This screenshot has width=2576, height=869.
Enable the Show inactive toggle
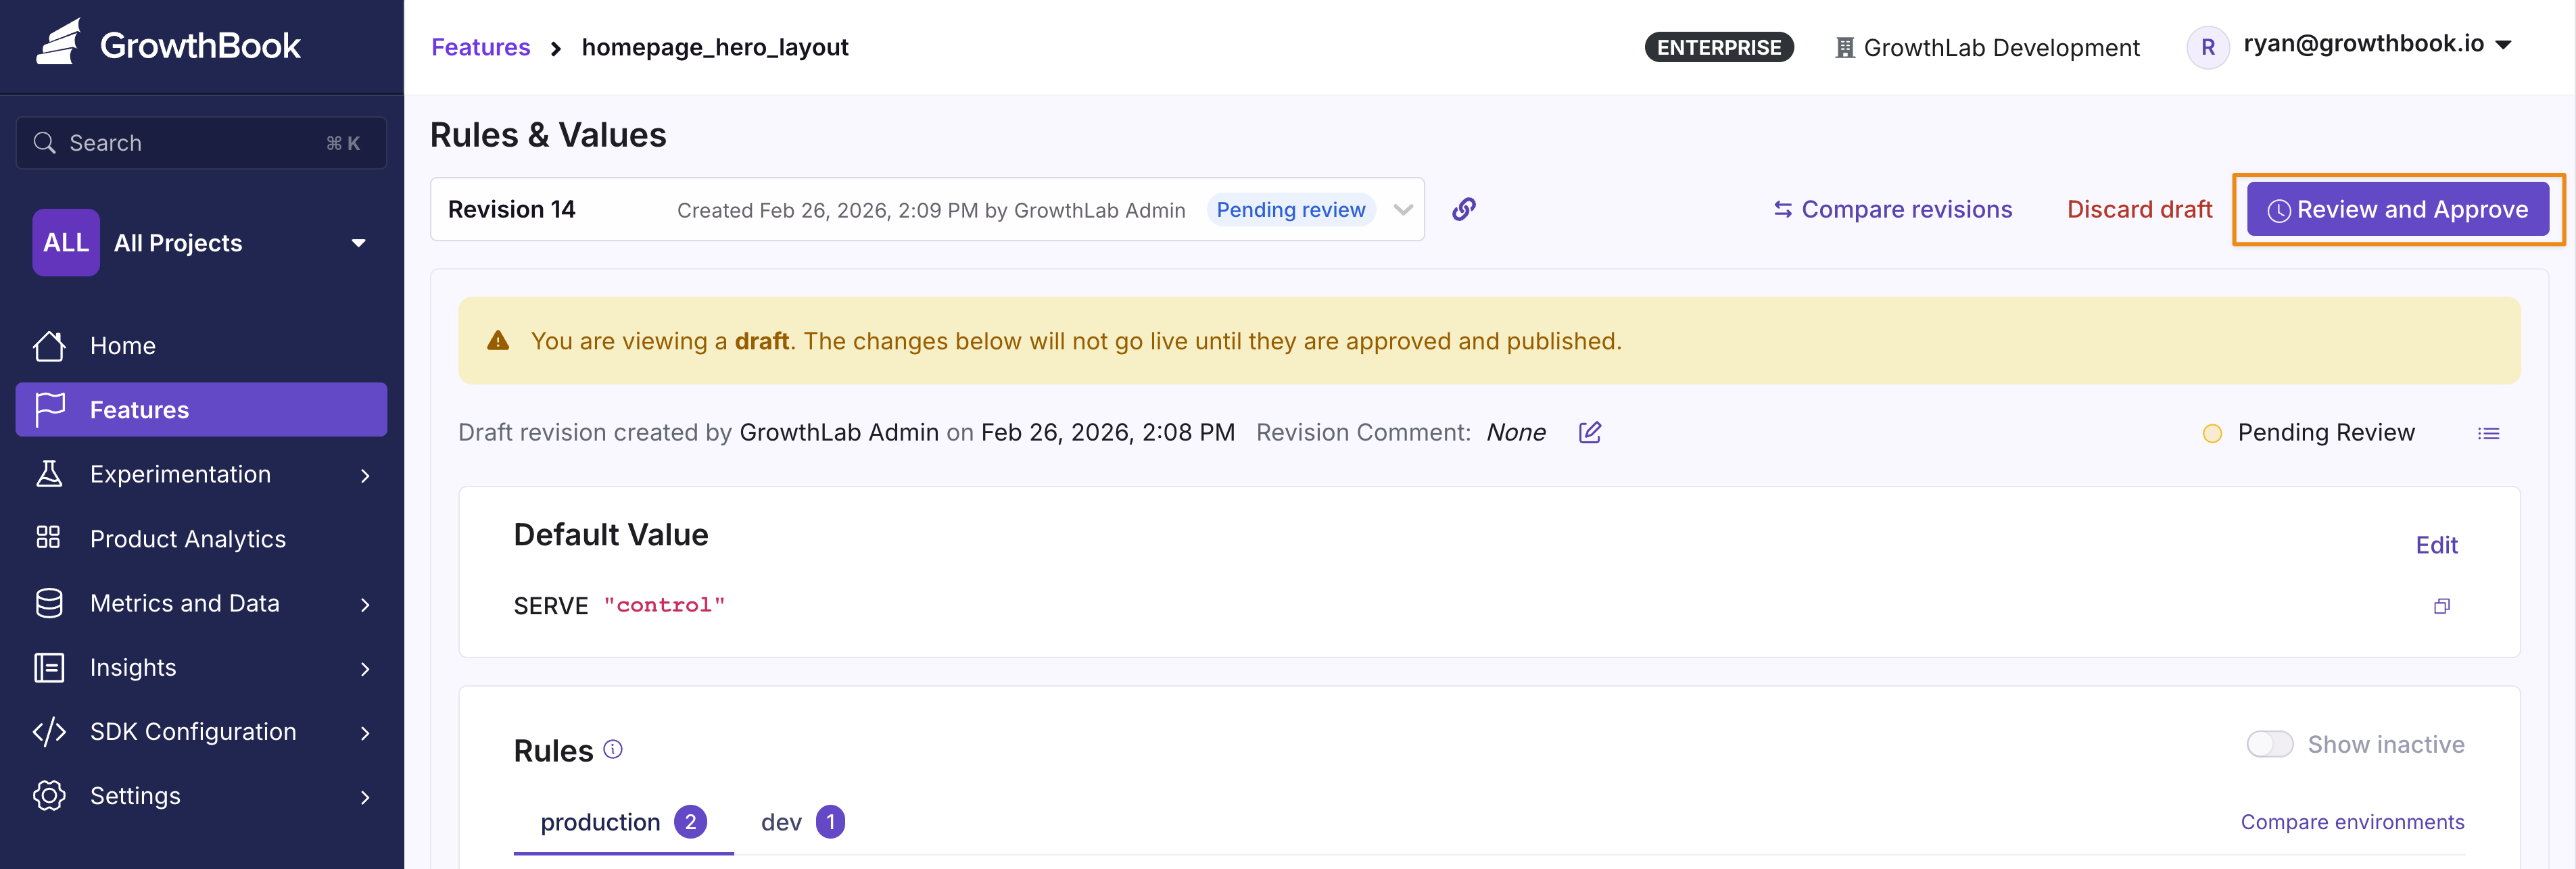point(2270,744)
